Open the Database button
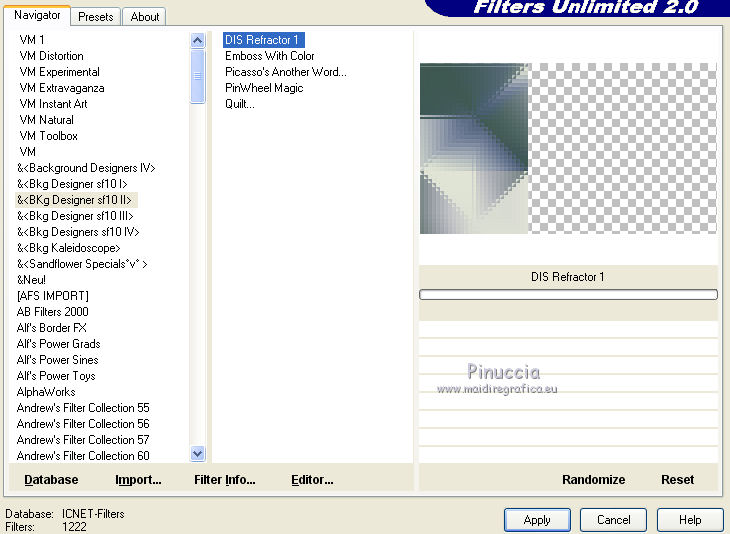This screenshot has width=730, height=534. point(51,480)
